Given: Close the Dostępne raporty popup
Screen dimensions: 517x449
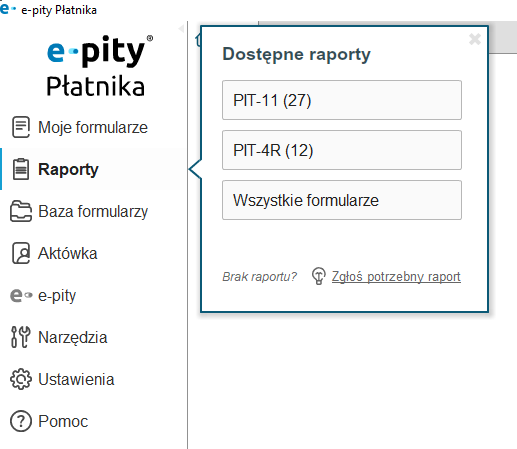Looking at the screenshot, I should tap(475, 39).
